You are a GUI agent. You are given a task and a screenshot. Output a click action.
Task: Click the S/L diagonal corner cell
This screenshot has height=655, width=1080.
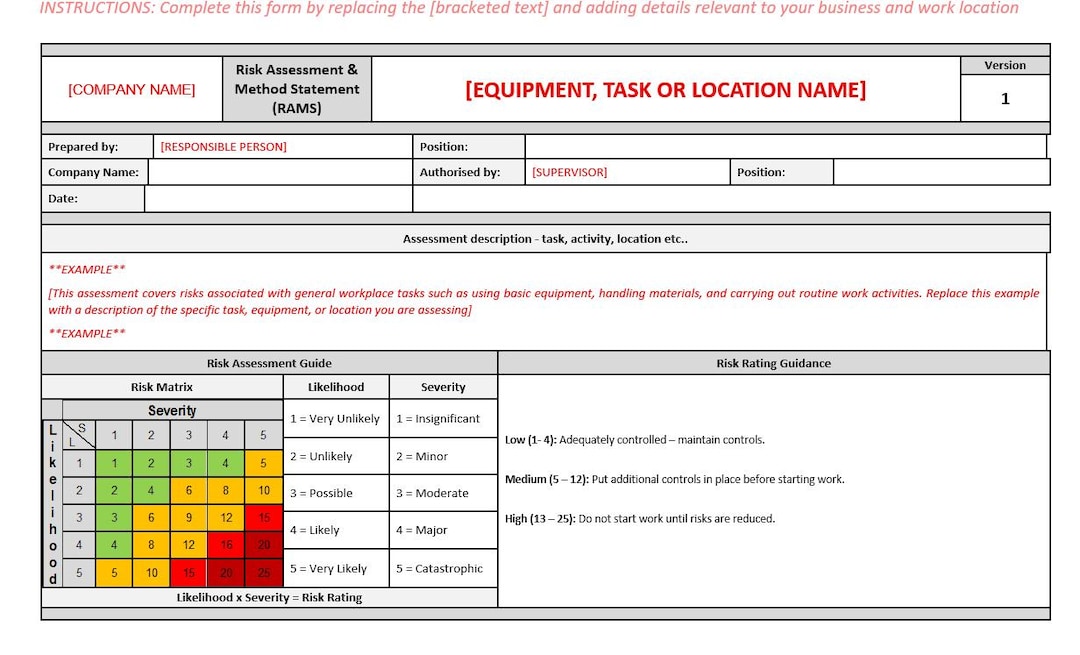tap(79, 435)
